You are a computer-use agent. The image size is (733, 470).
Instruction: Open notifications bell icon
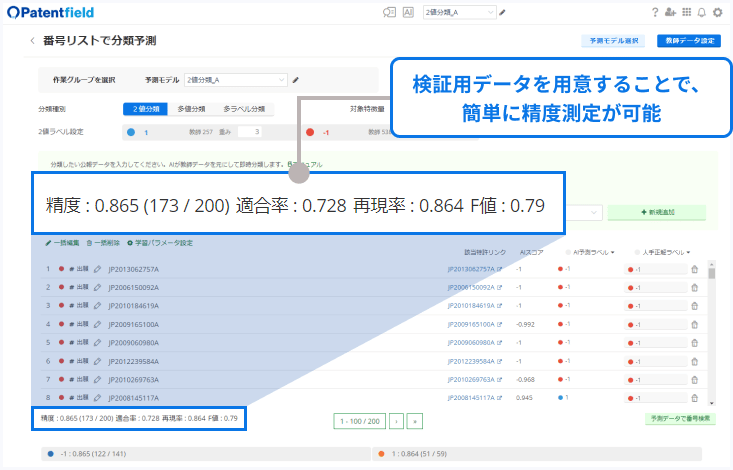[x=702, y=13]
